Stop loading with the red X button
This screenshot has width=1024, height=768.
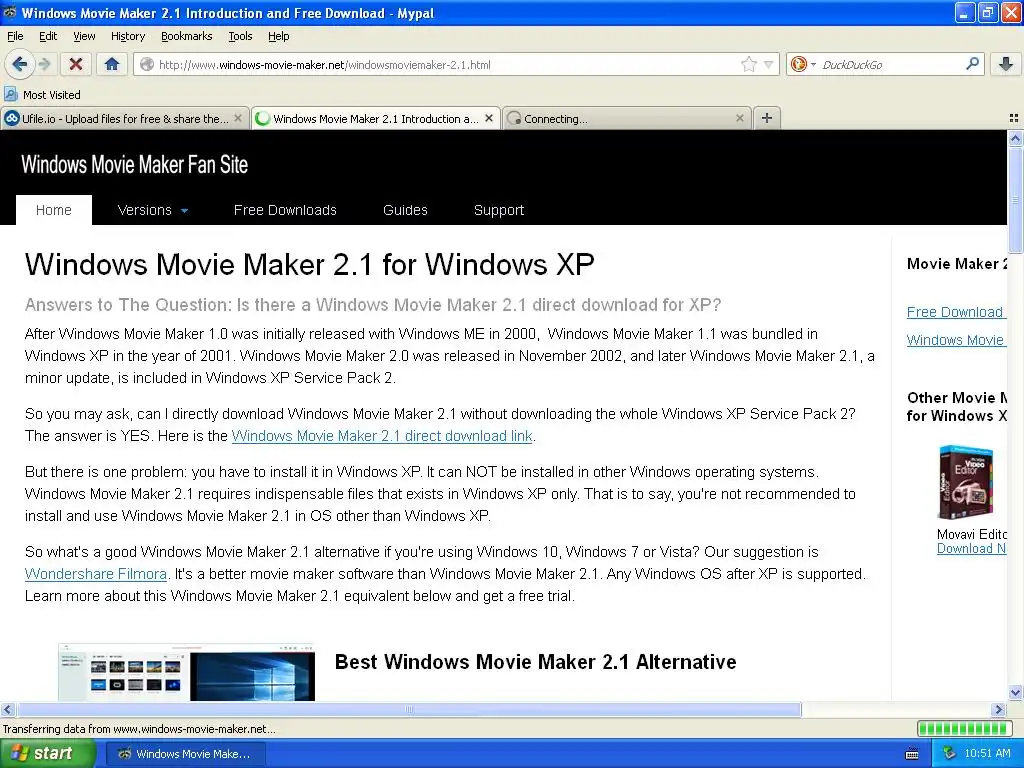(76, 64)
